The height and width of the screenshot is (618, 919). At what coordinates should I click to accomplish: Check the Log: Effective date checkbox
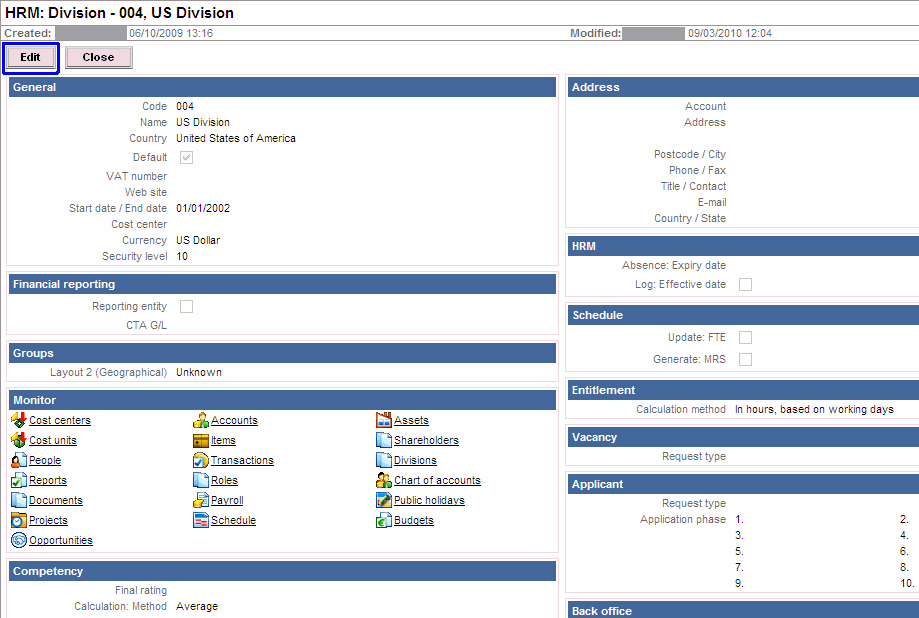click(745, 284)
